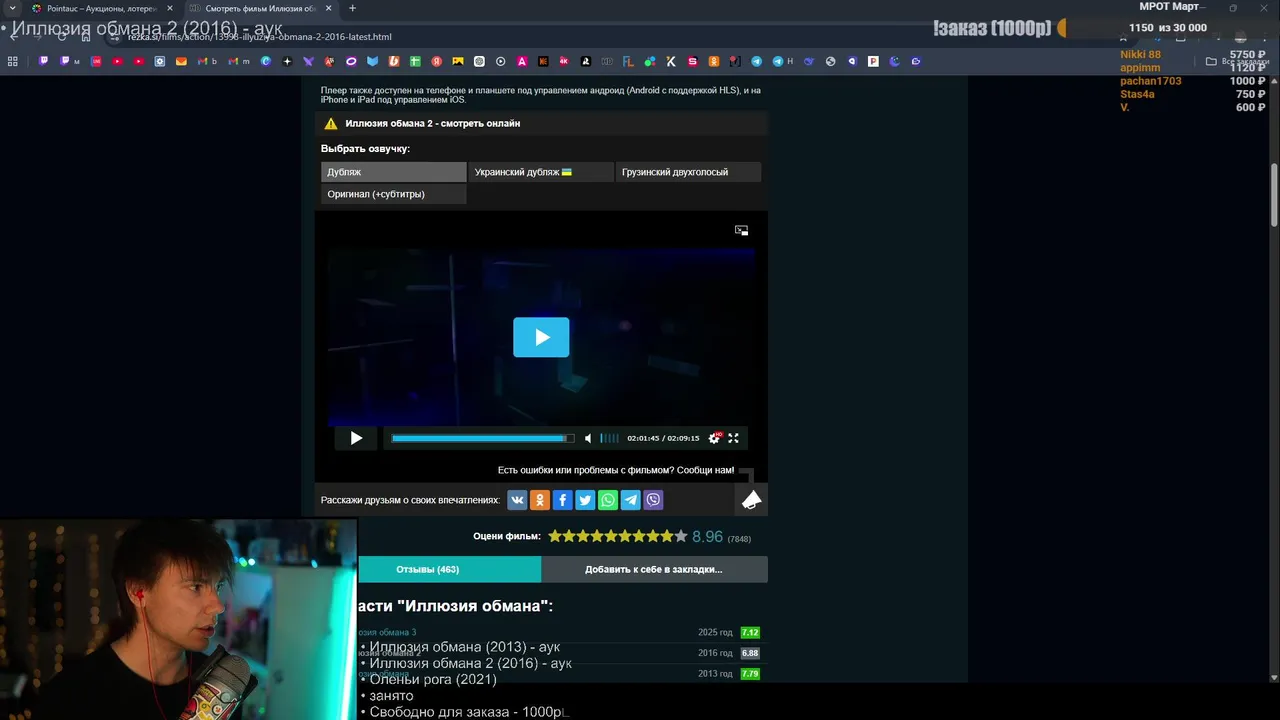Mute the video player sound
The height and width of the screenshot is (720, 1280).
point(588,438)
